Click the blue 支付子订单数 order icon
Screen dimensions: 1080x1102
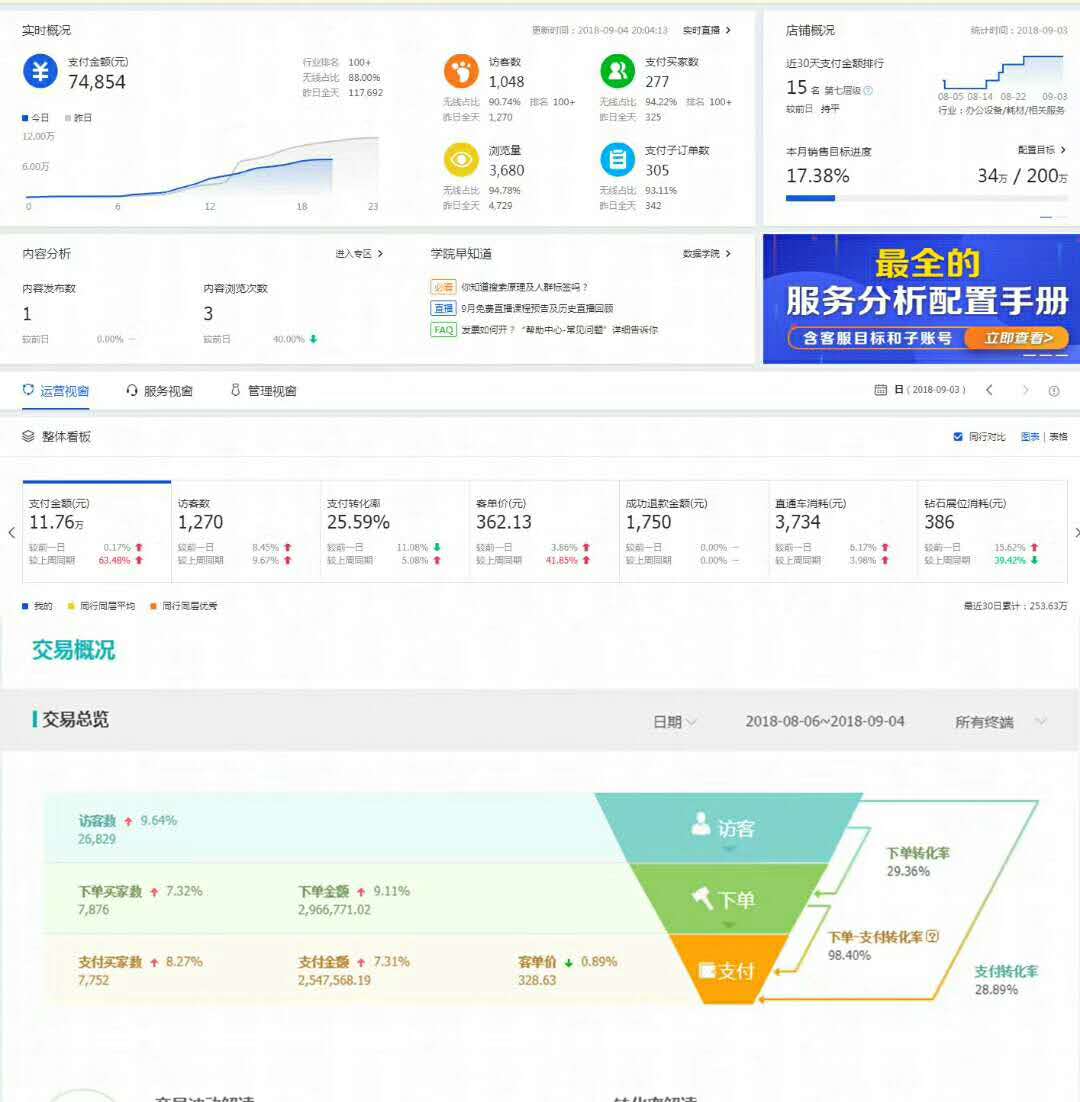[x=618, y=160]
